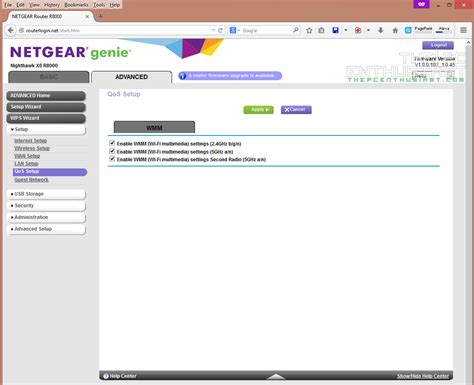Go to the browser home icon

[395, 30]
